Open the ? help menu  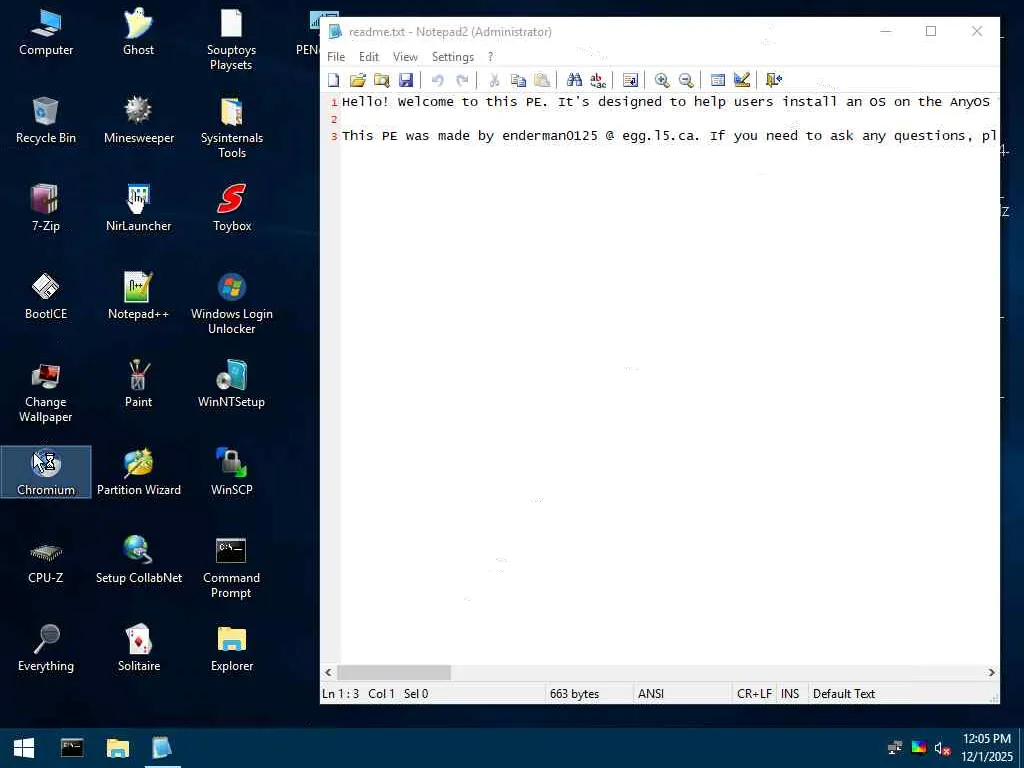(x=490, y=57)
